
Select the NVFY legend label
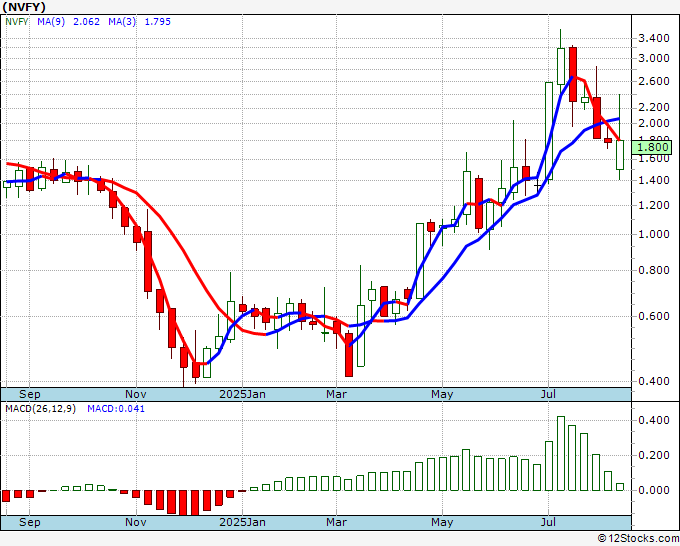click(x=16, y=21)
